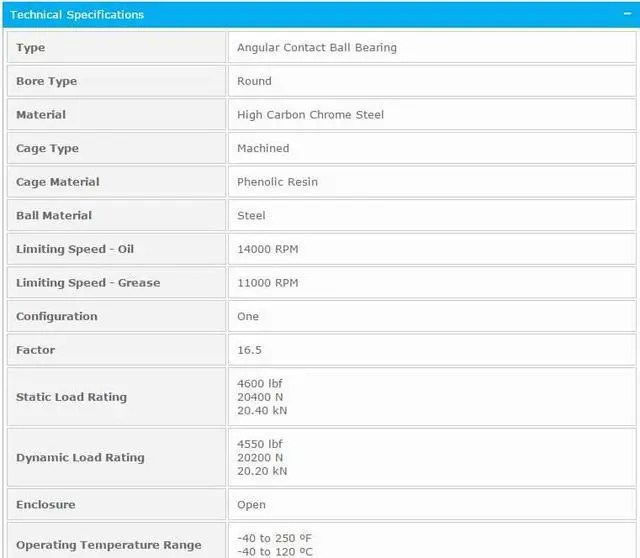
Task: Click the Static Load Rating label
Action: click(71, 397)
